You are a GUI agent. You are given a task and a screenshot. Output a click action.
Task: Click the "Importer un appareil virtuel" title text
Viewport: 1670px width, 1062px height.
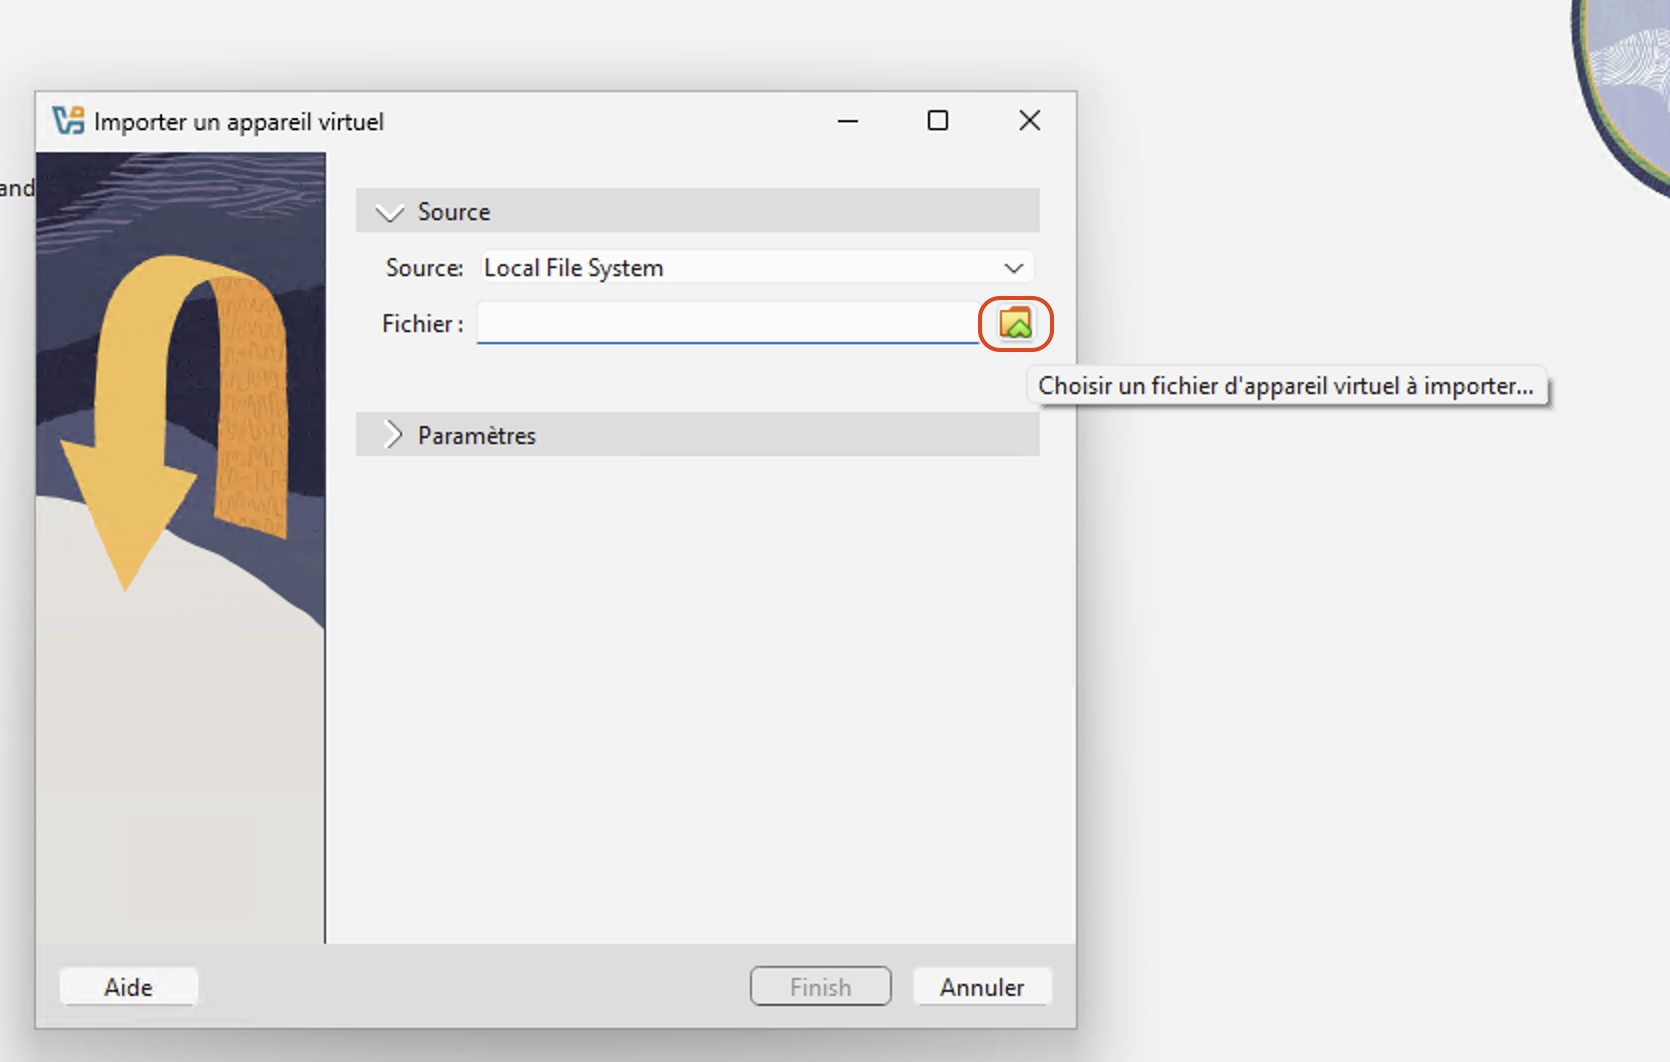pos(238,122)
